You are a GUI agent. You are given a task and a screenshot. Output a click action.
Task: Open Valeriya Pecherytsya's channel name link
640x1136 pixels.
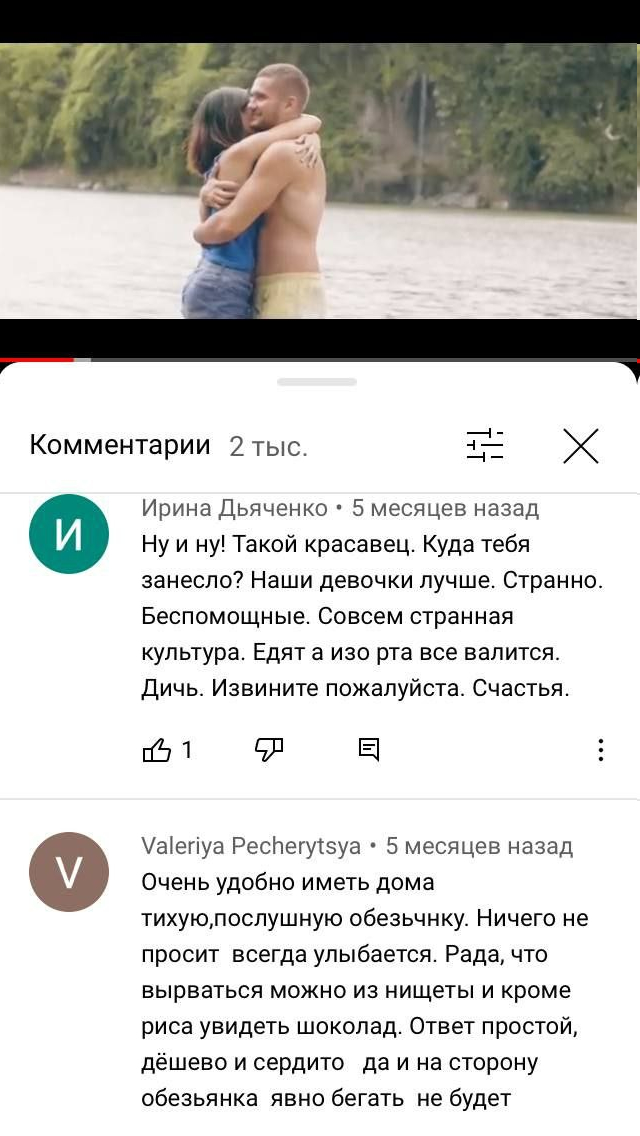[251, 846]
